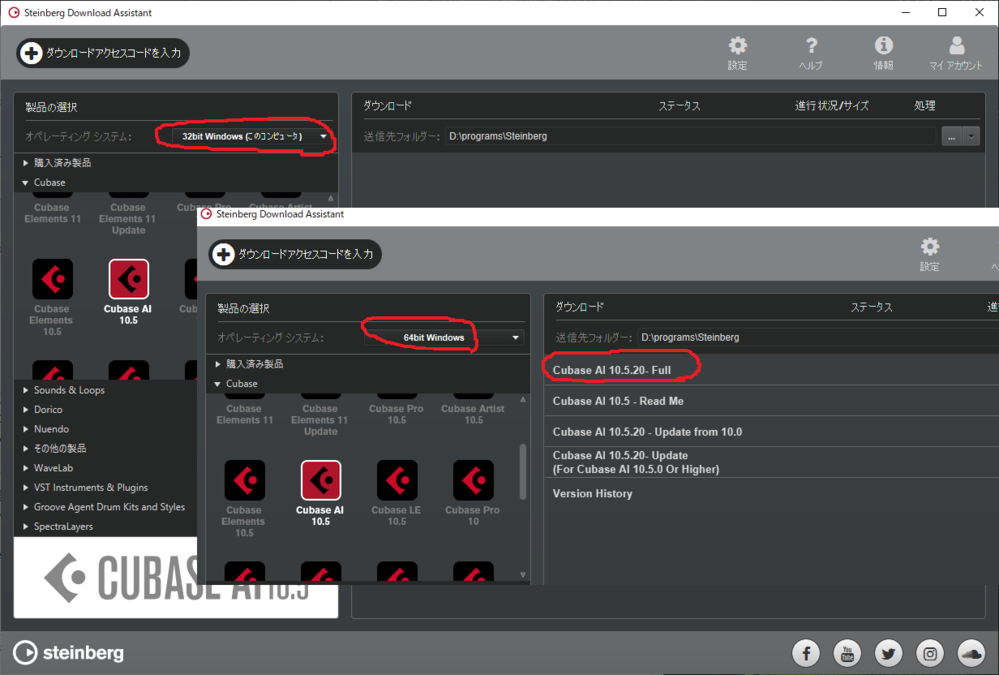Image resolution: width=999 pixels, height=675 pixels.
Task: Select Cubase Pro 10 product icon
Action: pos(473,481)
